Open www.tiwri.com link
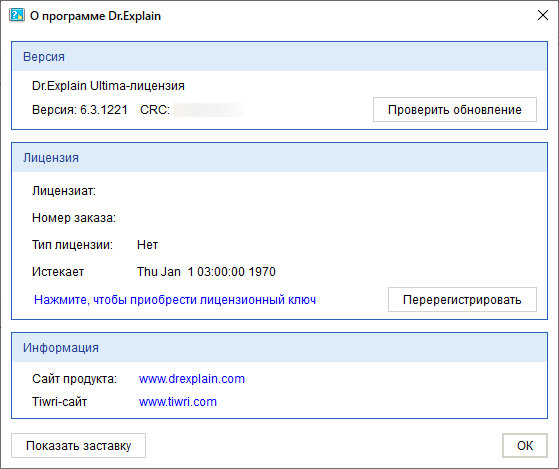Image resolution: width=559 pixels, height=469 pixels. coord(178,402)
